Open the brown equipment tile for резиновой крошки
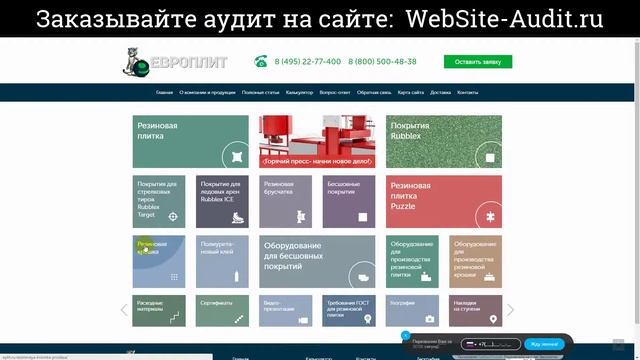This screenshot has width=640, height=360. (476, 262)
